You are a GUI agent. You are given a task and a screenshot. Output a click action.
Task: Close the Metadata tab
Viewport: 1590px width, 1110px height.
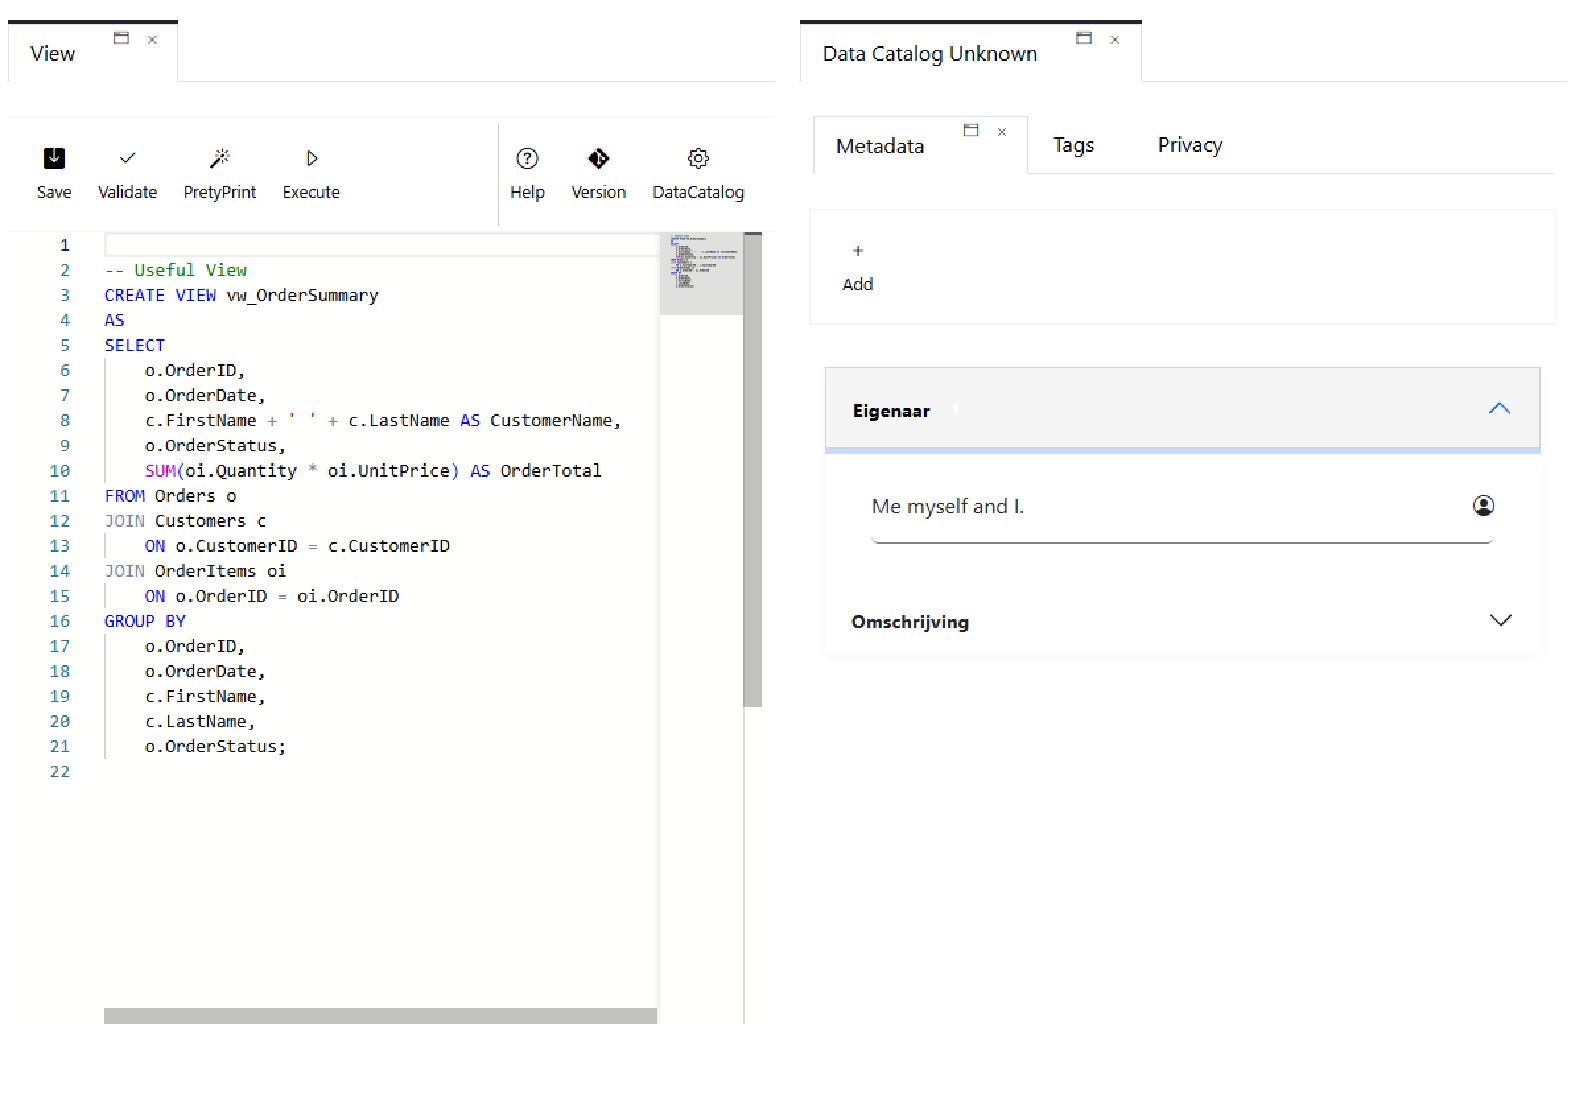coord(1002,132)
